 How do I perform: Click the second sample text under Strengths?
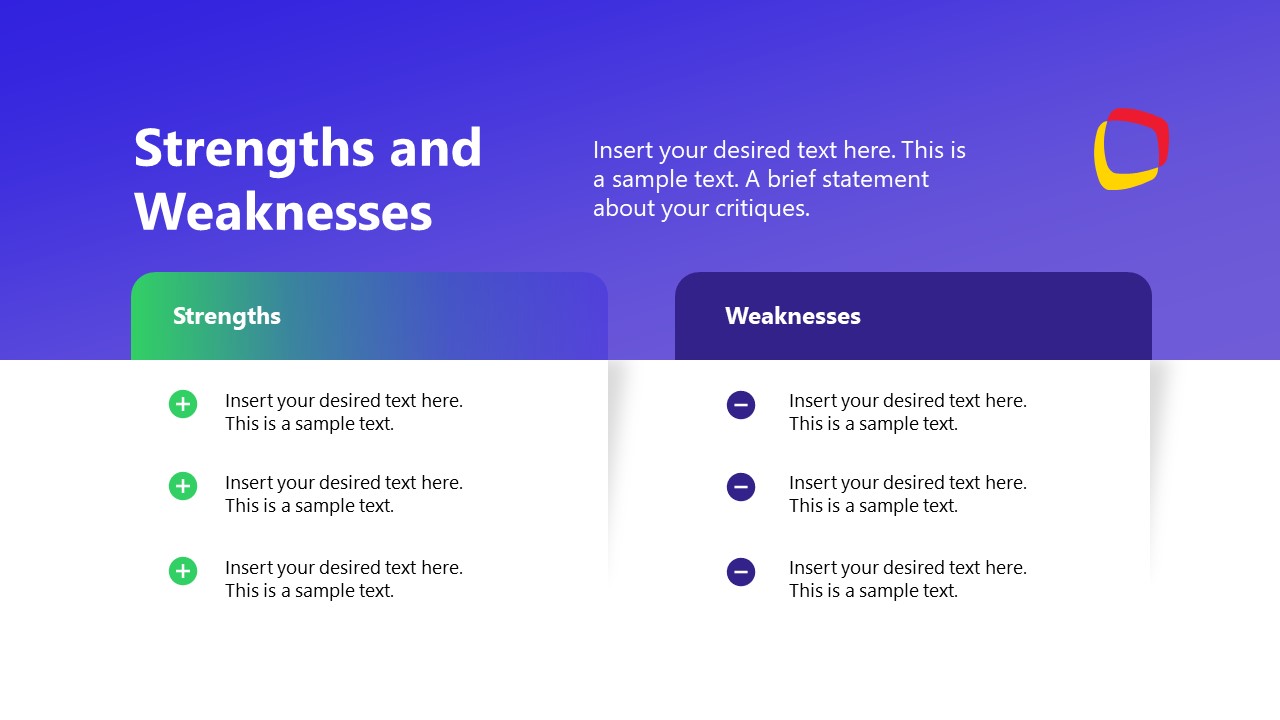click(x=344, y=494)
